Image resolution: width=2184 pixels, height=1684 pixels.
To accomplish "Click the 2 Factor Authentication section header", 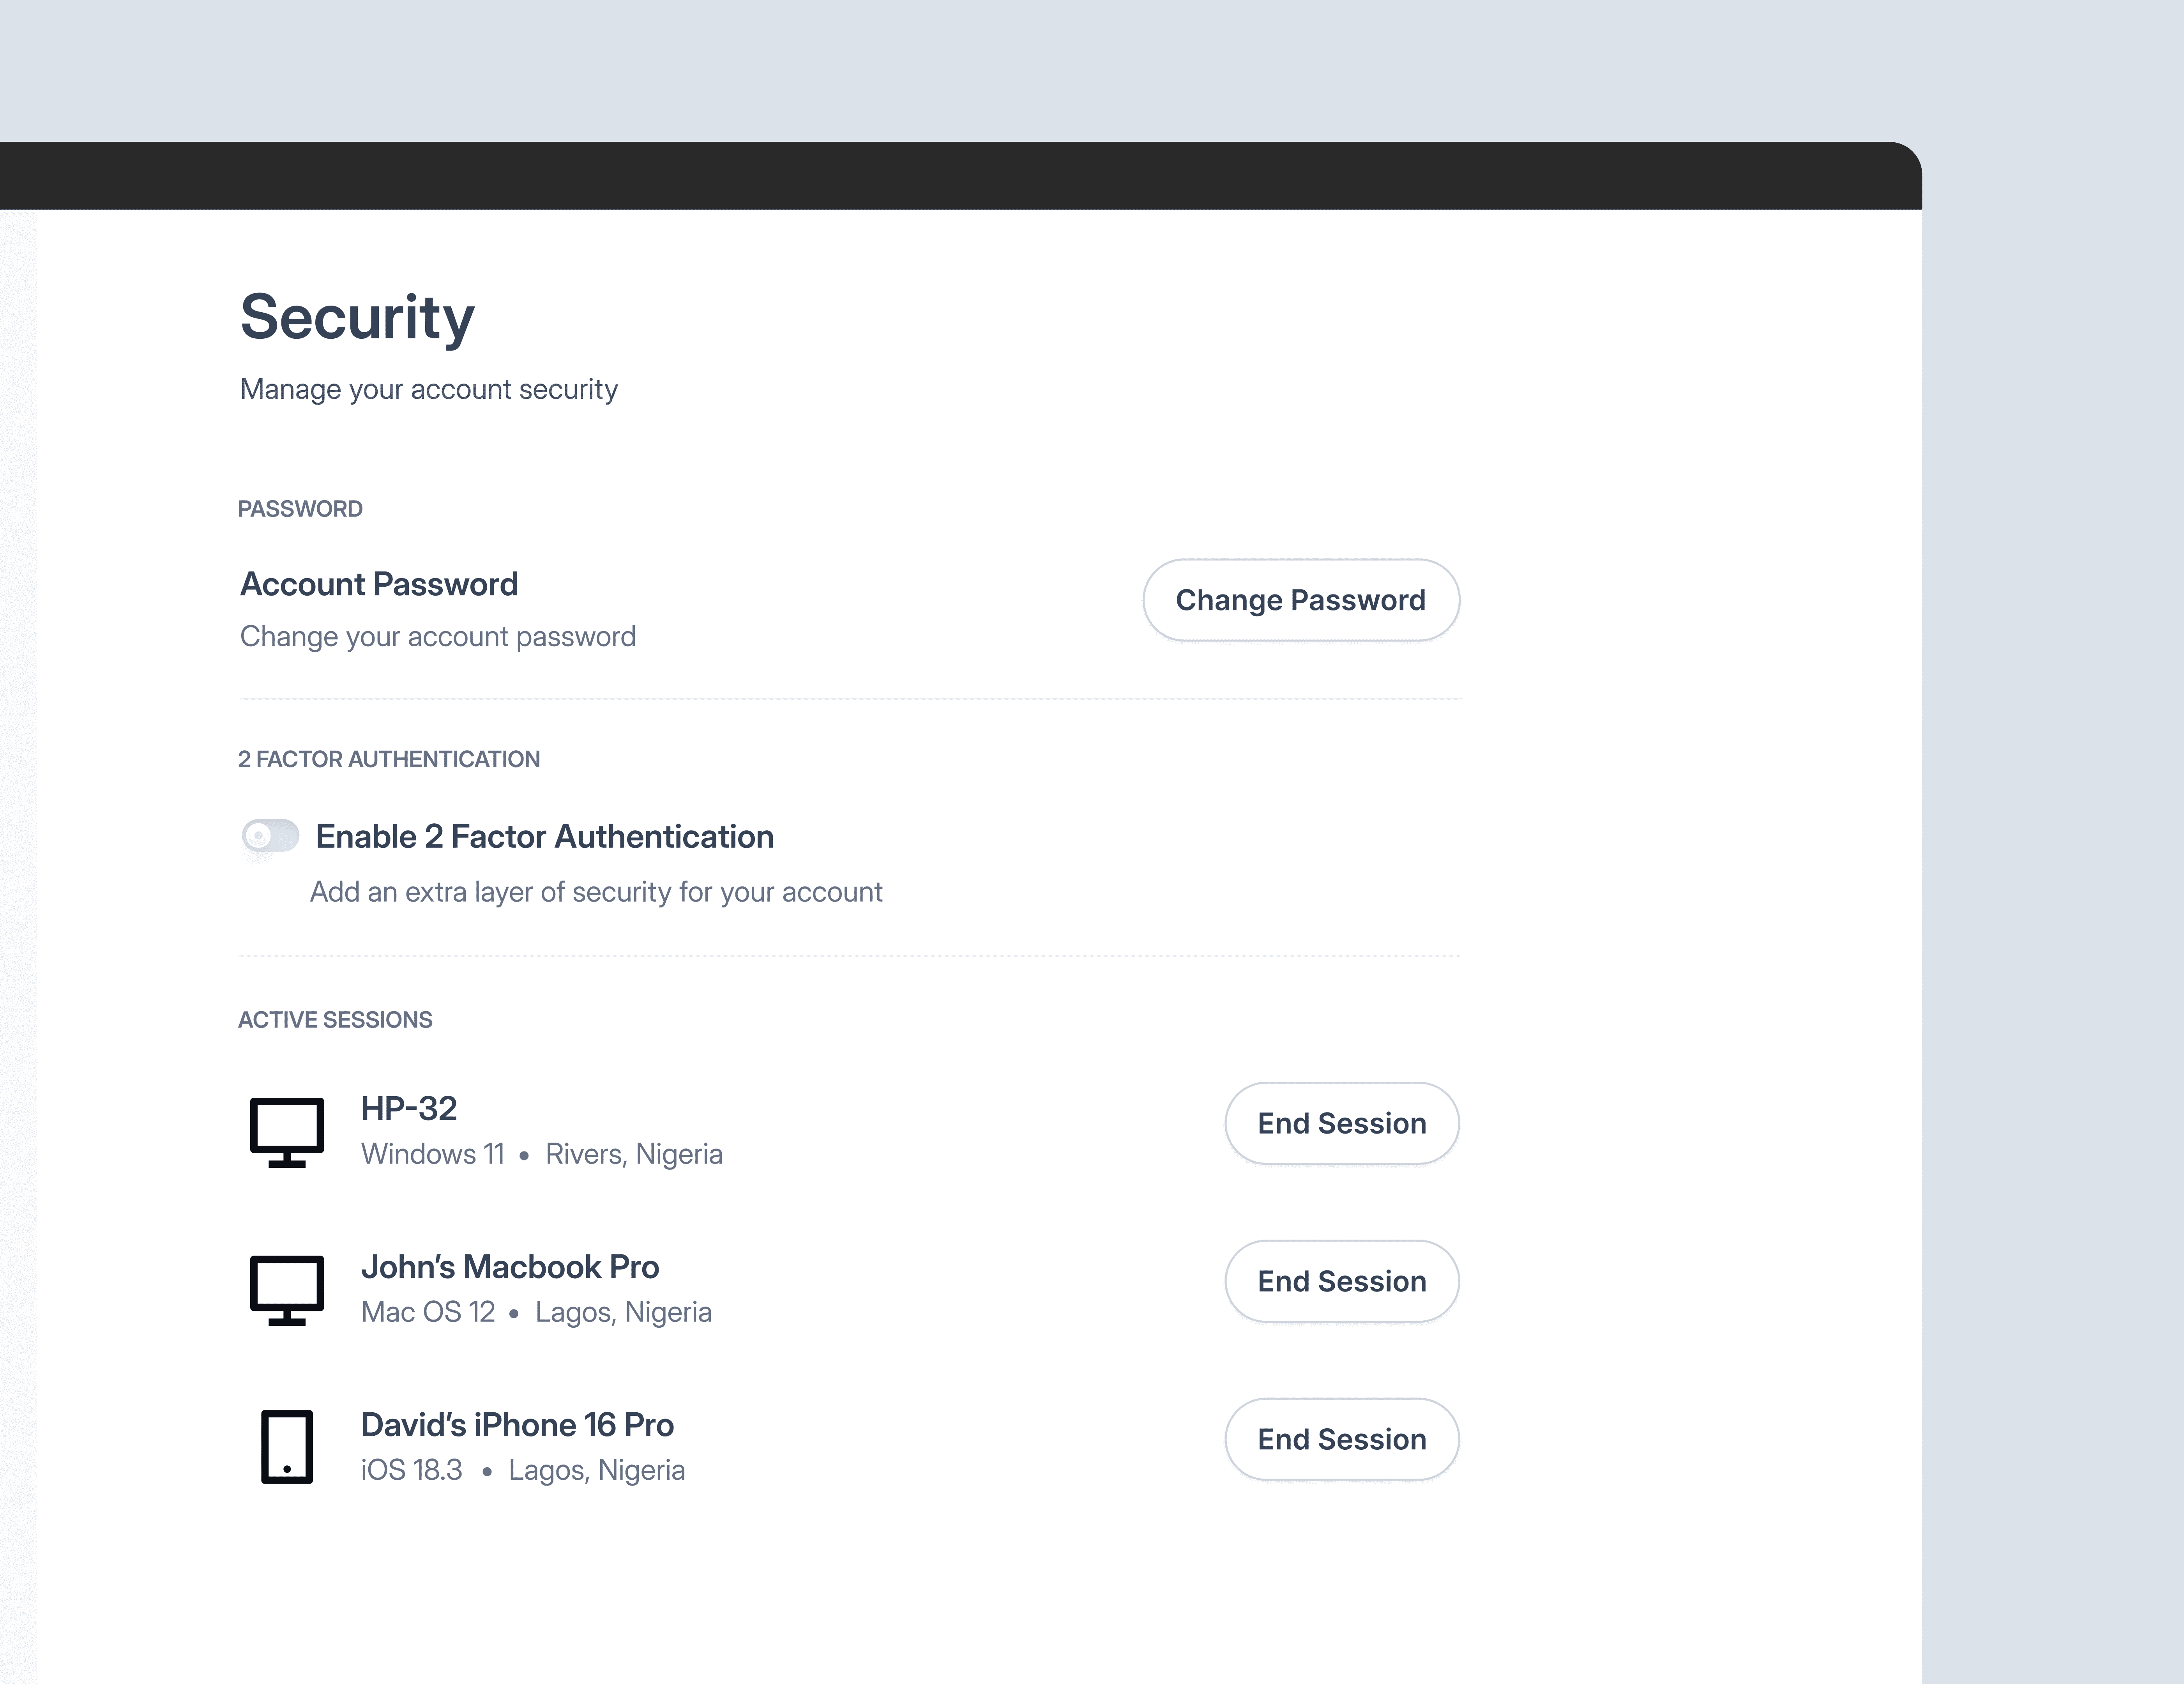I will (388, 759).
